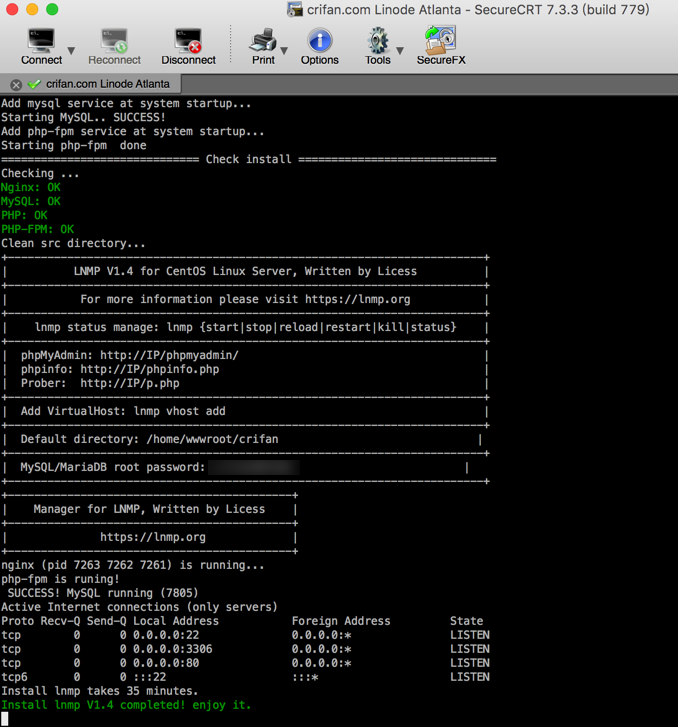The width and height of the screenshot is (678, 727).
Task: Click the 'nginx (pid 7263 7262 7261)' line
Action: pos(133,565)
